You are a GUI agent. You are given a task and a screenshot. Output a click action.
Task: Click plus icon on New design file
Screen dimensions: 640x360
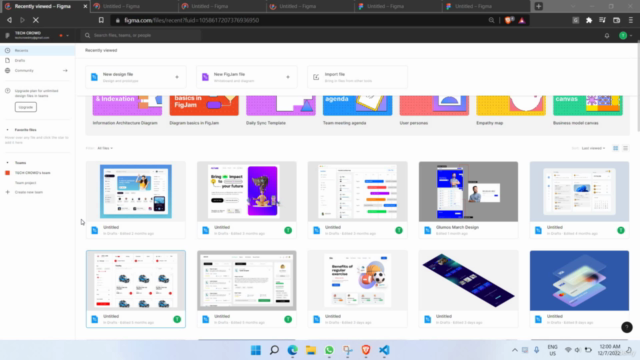pos(177,77)
